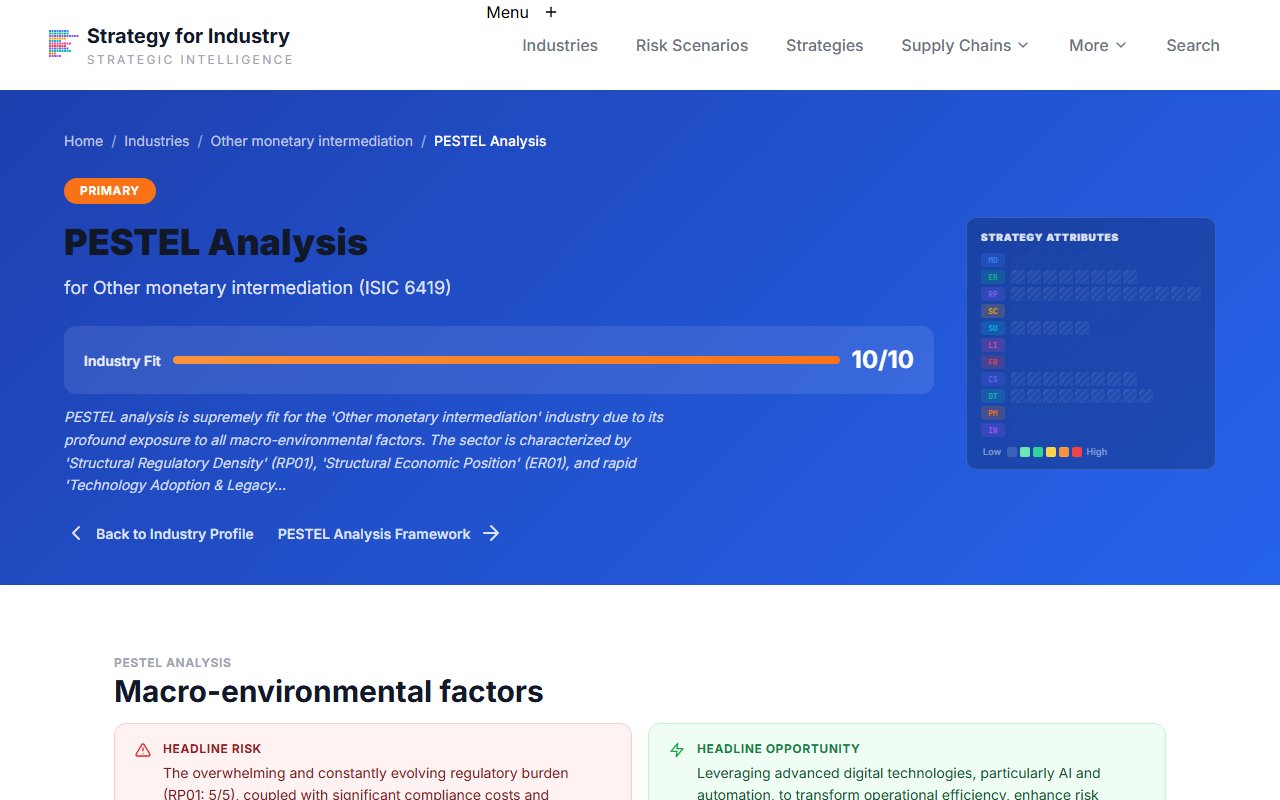Screen dimensions: 1280x800
Task: Click the SC attribute badge
Action: [x=992, y=311]
